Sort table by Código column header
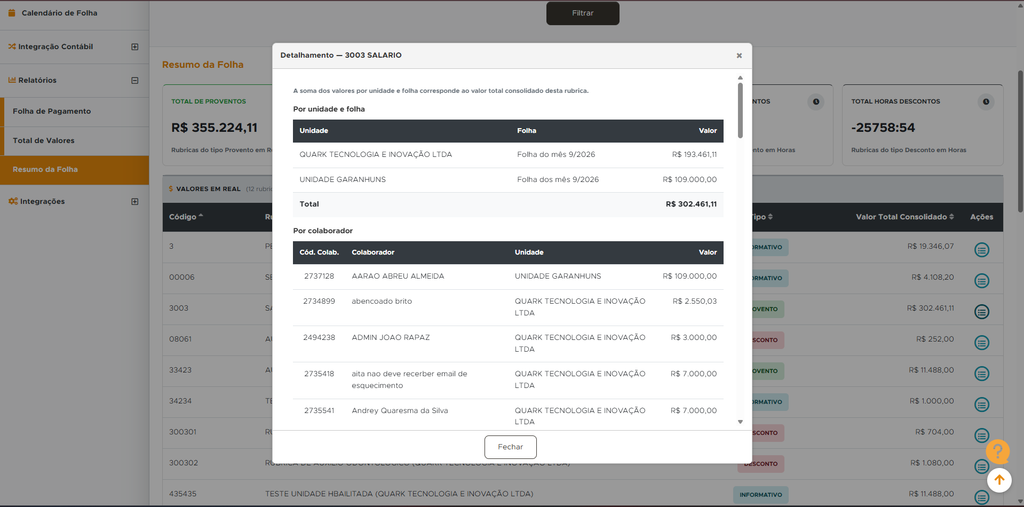The height and width of the screenshot is (507, 1024). (185, 216)
